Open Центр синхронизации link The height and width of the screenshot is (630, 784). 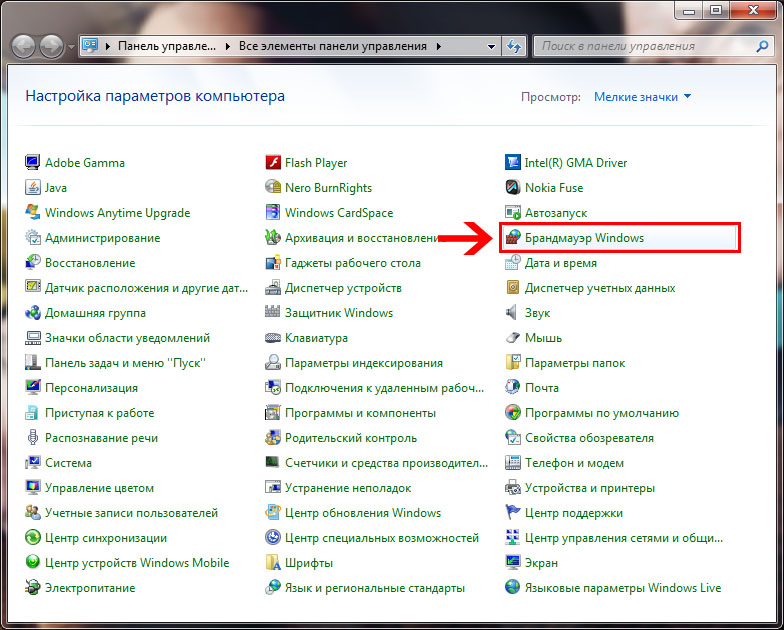click(x=106, y=538)
